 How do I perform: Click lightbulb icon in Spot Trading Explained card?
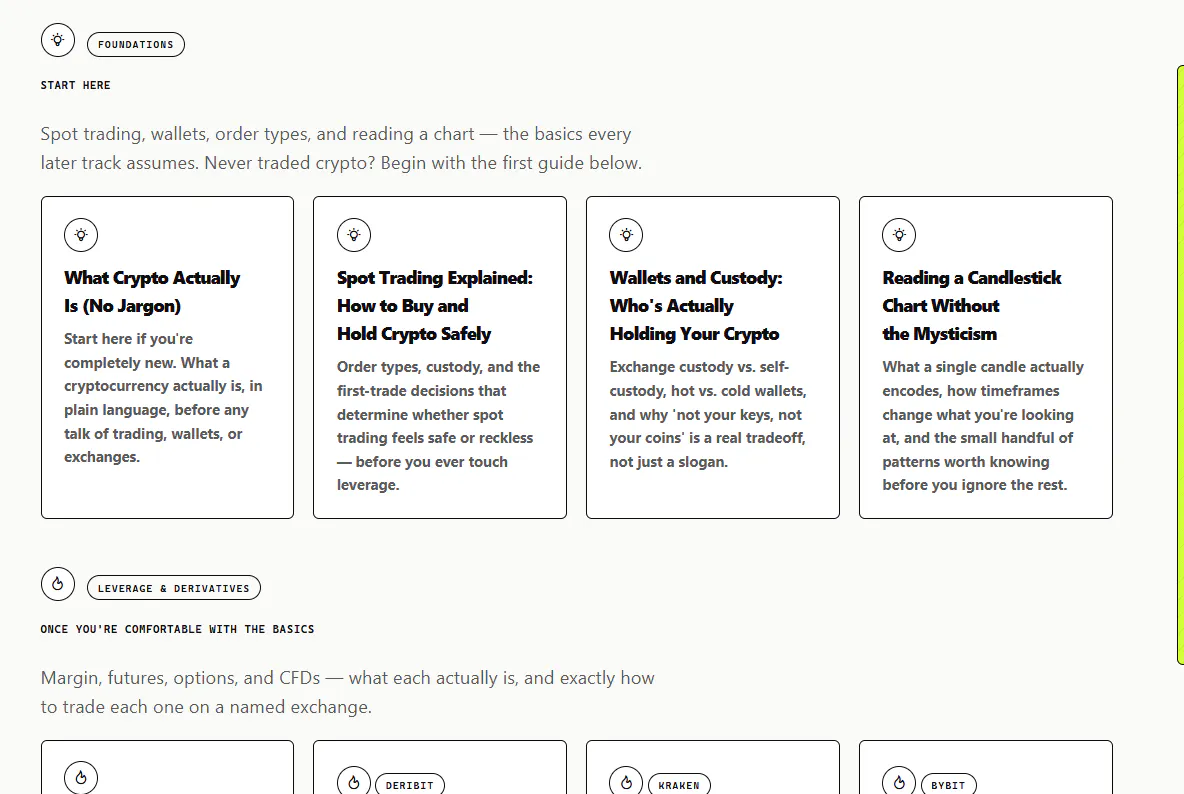click(353, 235)
